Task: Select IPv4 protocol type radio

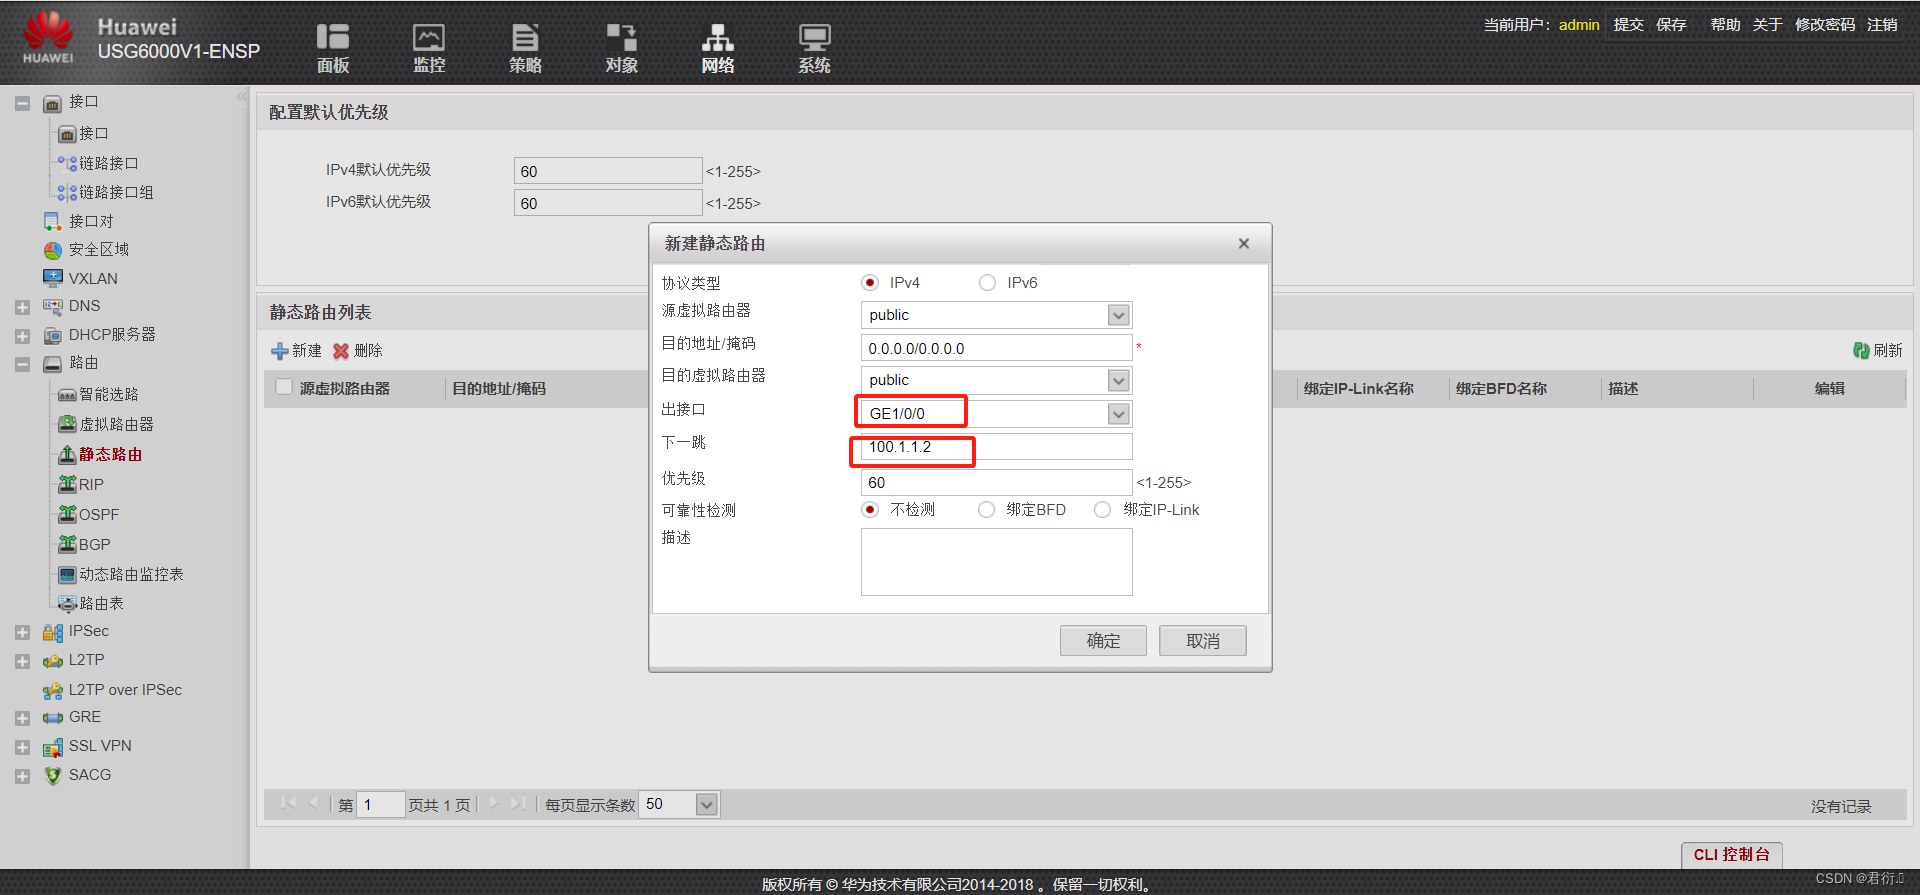Action: [x=870, y=283]
